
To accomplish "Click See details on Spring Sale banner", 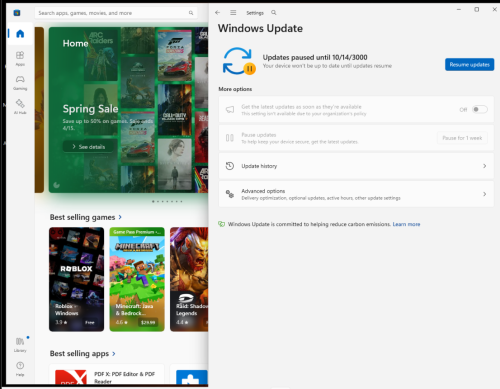I will [89, 147].
